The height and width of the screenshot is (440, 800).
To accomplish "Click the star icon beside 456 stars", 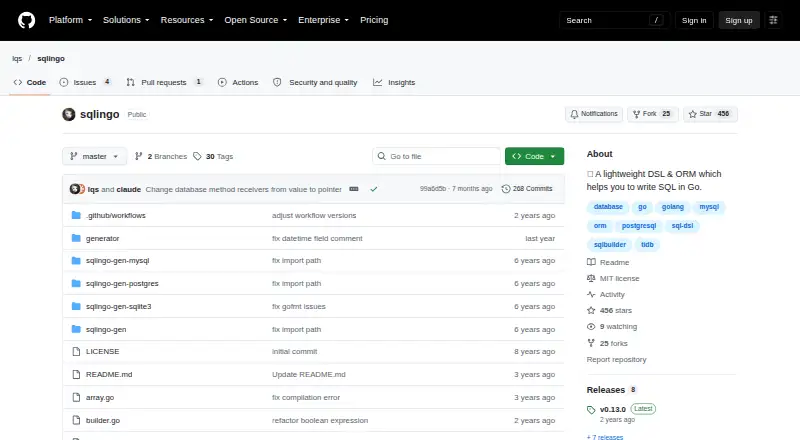I will click(591, 310).
